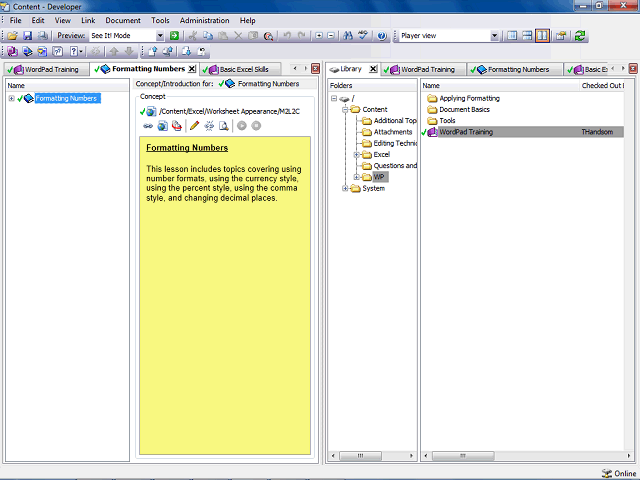This screenshot has width=640, height=480.
Task: Close the left Formatting Numbers tab
Action: (192, 69)
